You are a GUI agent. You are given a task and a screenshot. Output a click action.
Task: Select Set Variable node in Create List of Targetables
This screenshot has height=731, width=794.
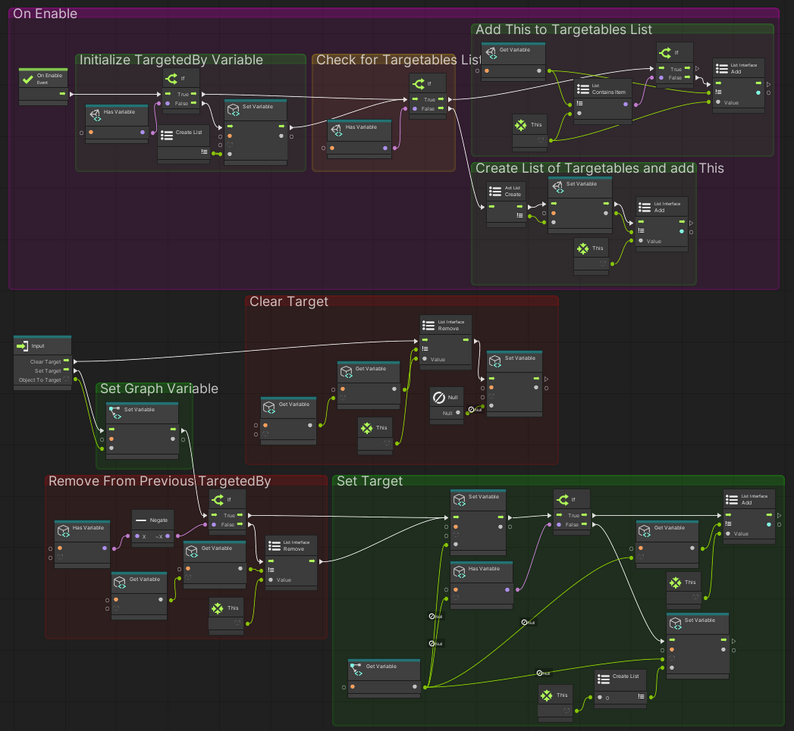(580, 205)
